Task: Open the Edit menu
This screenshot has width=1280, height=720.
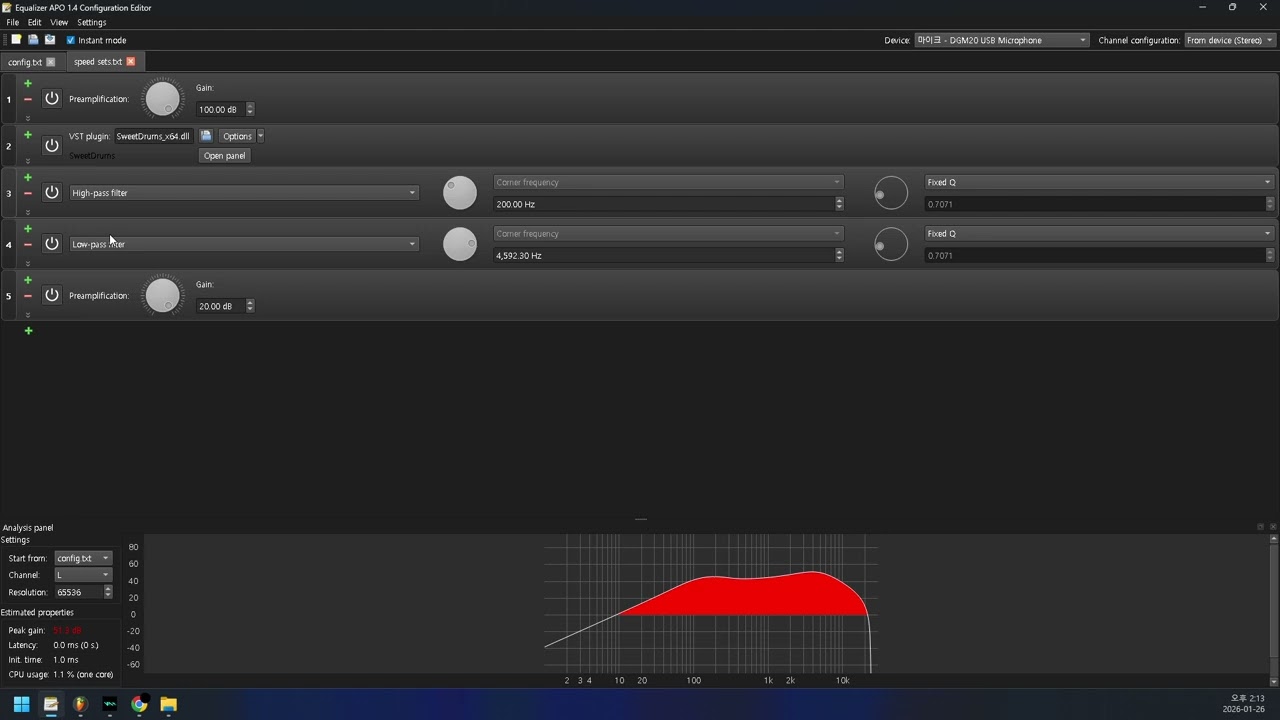Action: click(x=34, y=22)
